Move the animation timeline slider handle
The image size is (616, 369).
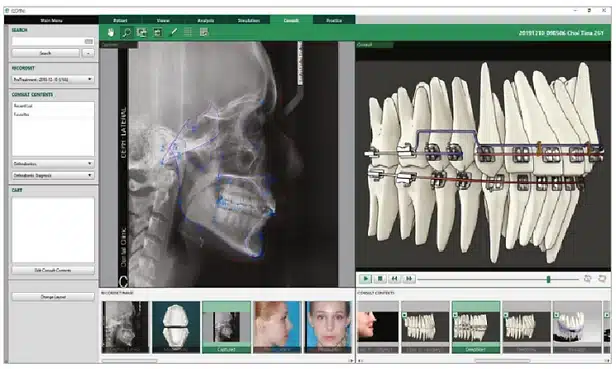click(x=548, y=279)
